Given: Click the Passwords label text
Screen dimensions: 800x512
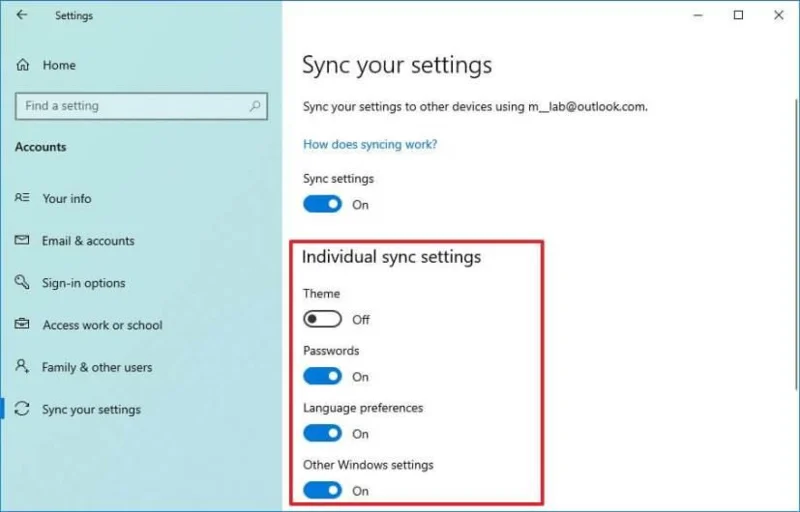Looking at the screenshot, I should point(331,351).
